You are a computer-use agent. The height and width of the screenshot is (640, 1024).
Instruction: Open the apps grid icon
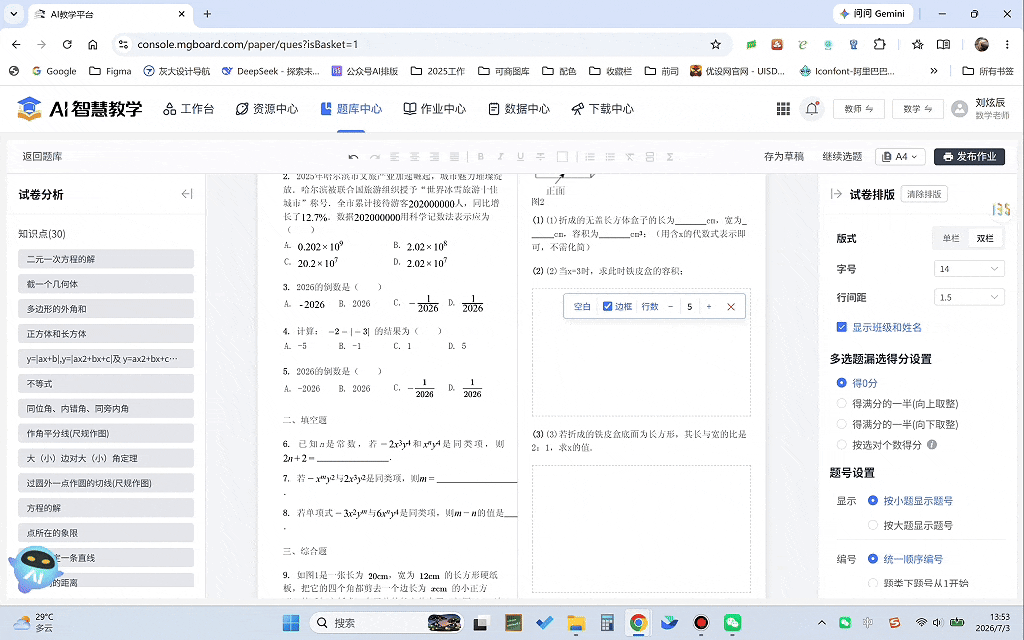(783, 109)
